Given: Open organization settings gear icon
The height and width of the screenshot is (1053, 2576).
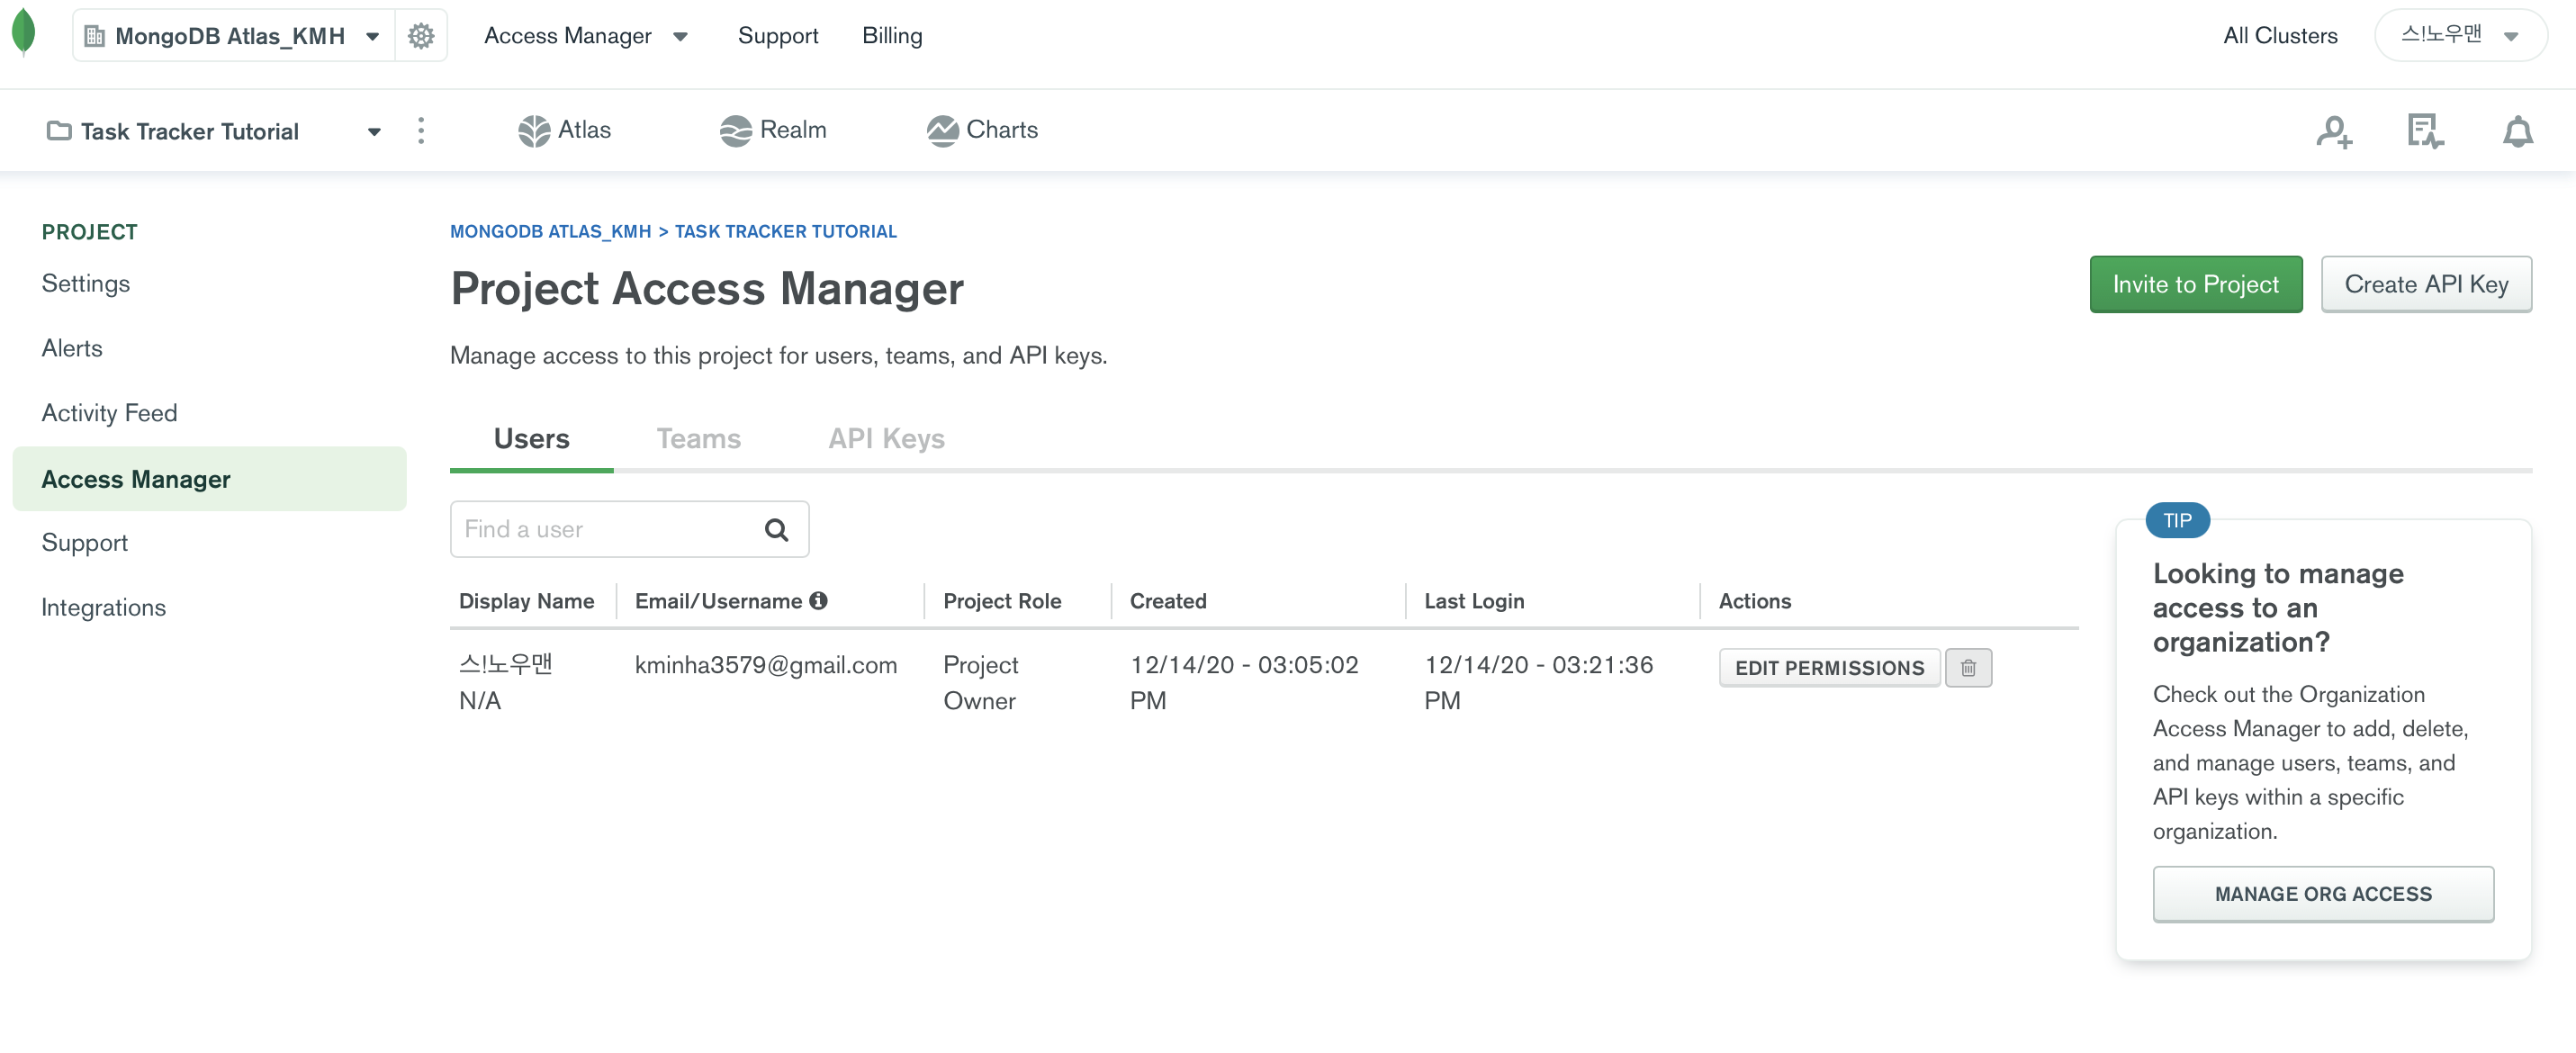Looking at the screenshot, I should (421, 36).
